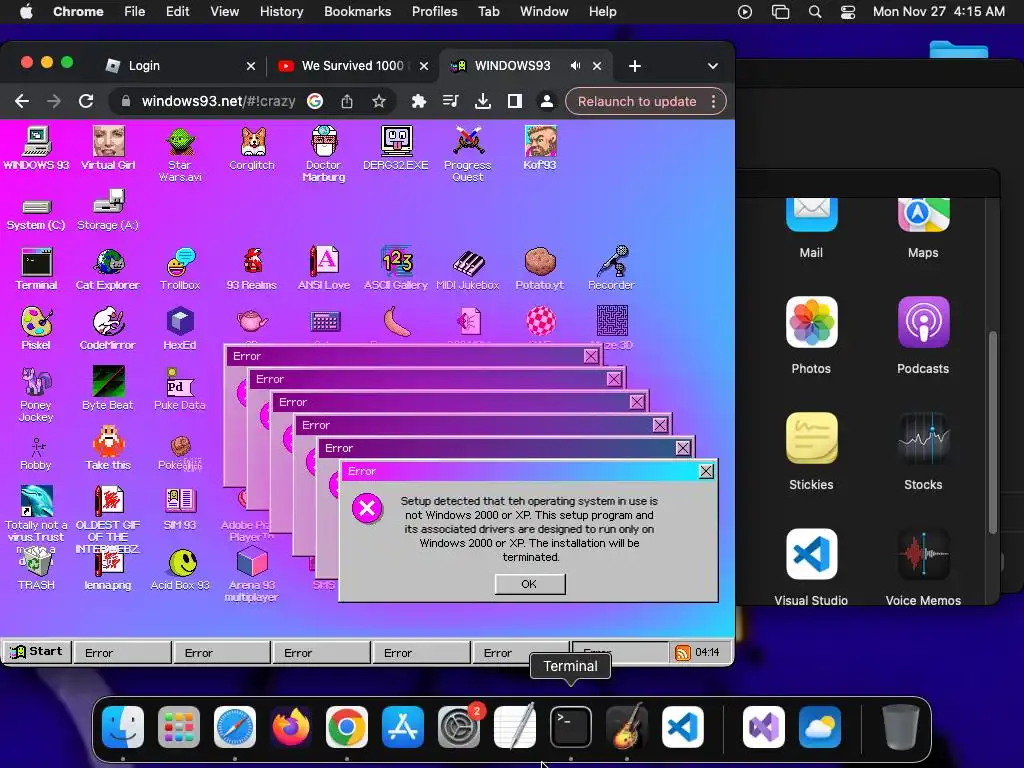Open the TRASH bin icon

coord(37,568)
